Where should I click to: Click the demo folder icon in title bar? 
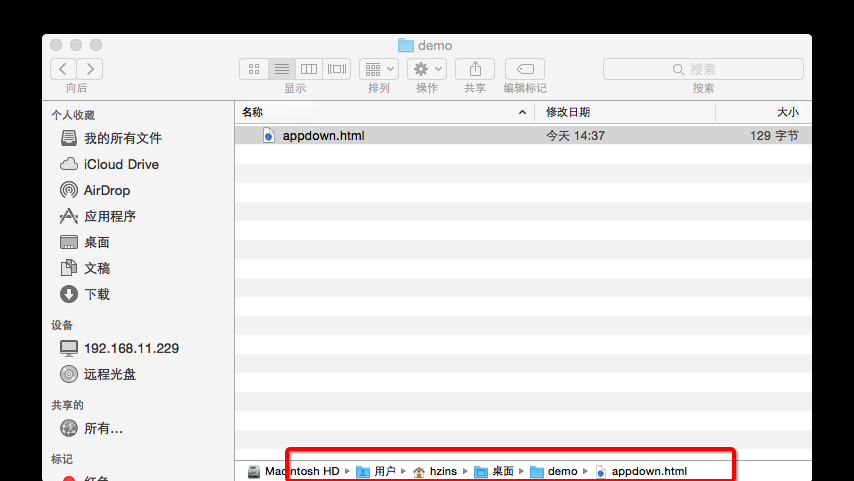[406, 45]
